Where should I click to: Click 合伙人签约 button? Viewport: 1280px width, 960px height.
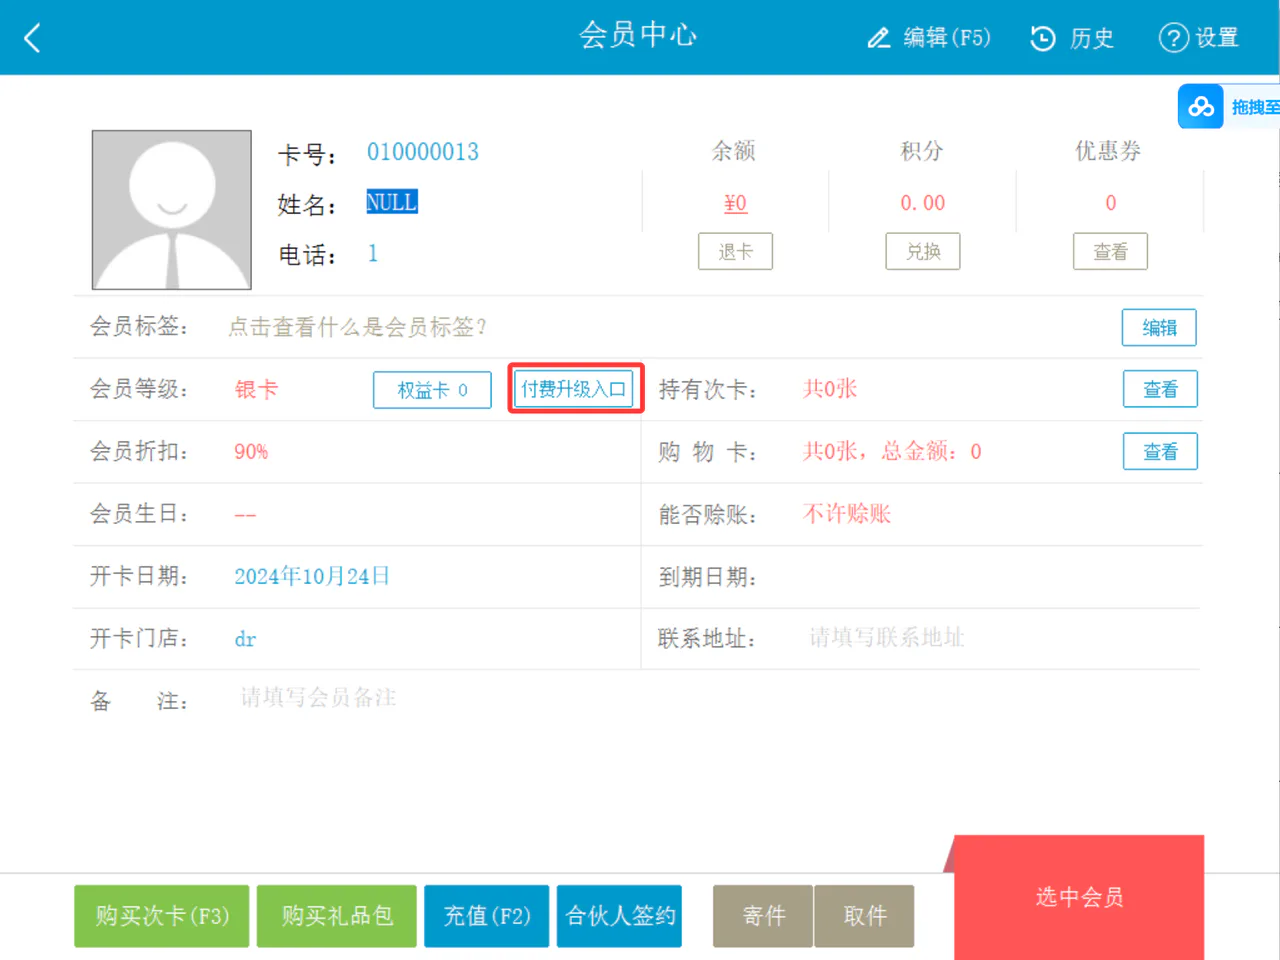coord(620,916)
